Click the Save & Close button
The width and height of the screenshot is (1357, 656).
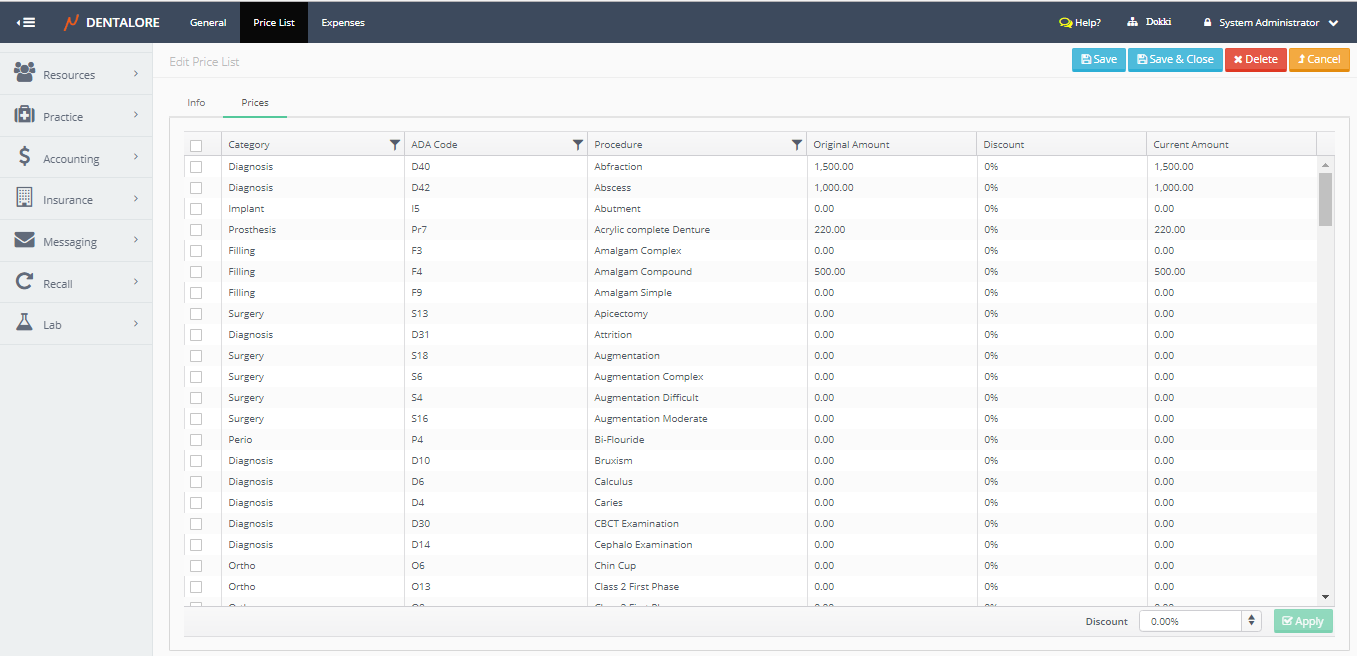pos(1175,60)
